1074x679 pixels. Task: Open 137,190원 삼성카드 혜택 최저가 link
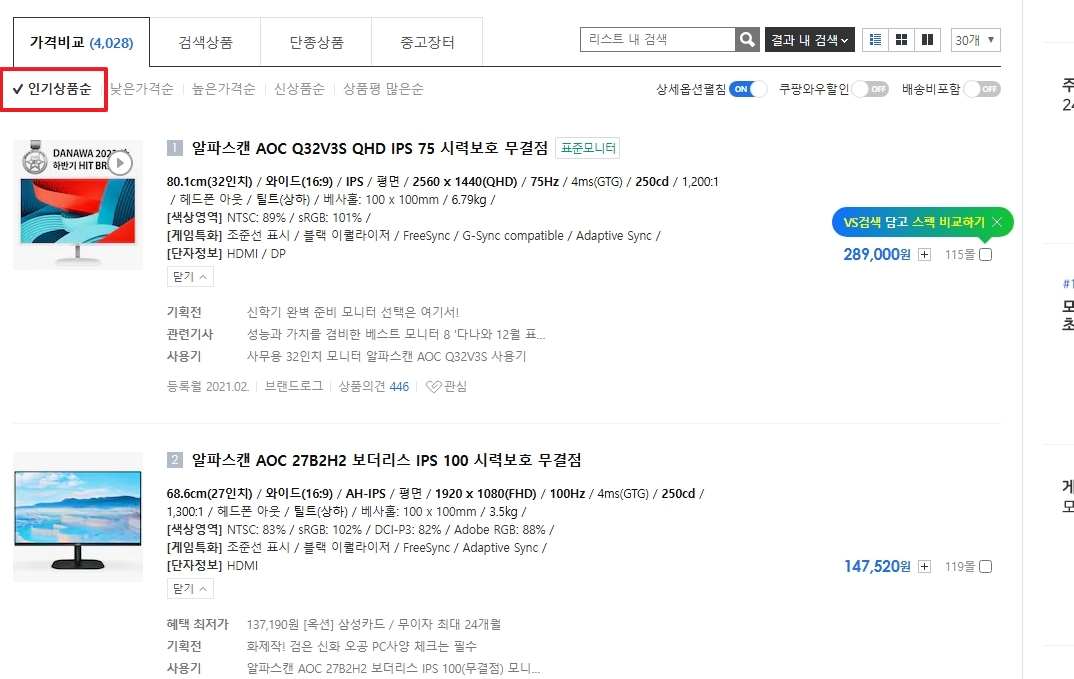coord(374,624)
